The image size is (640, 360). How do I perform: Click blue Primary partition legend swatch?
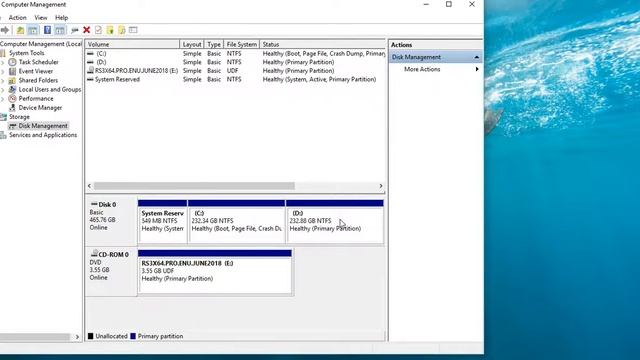coord(133,336)
